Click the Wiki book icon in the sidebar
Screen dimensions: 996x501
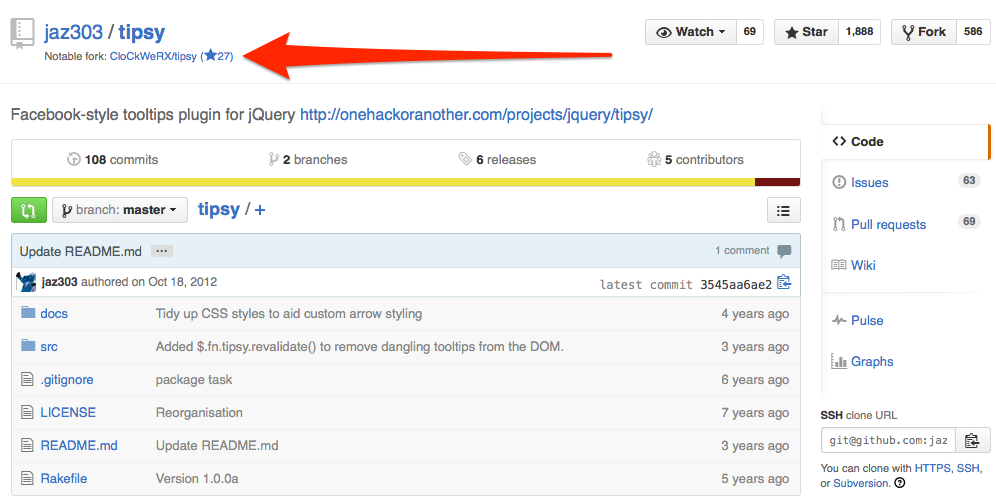pyautogui.click(x=839, y=265)
